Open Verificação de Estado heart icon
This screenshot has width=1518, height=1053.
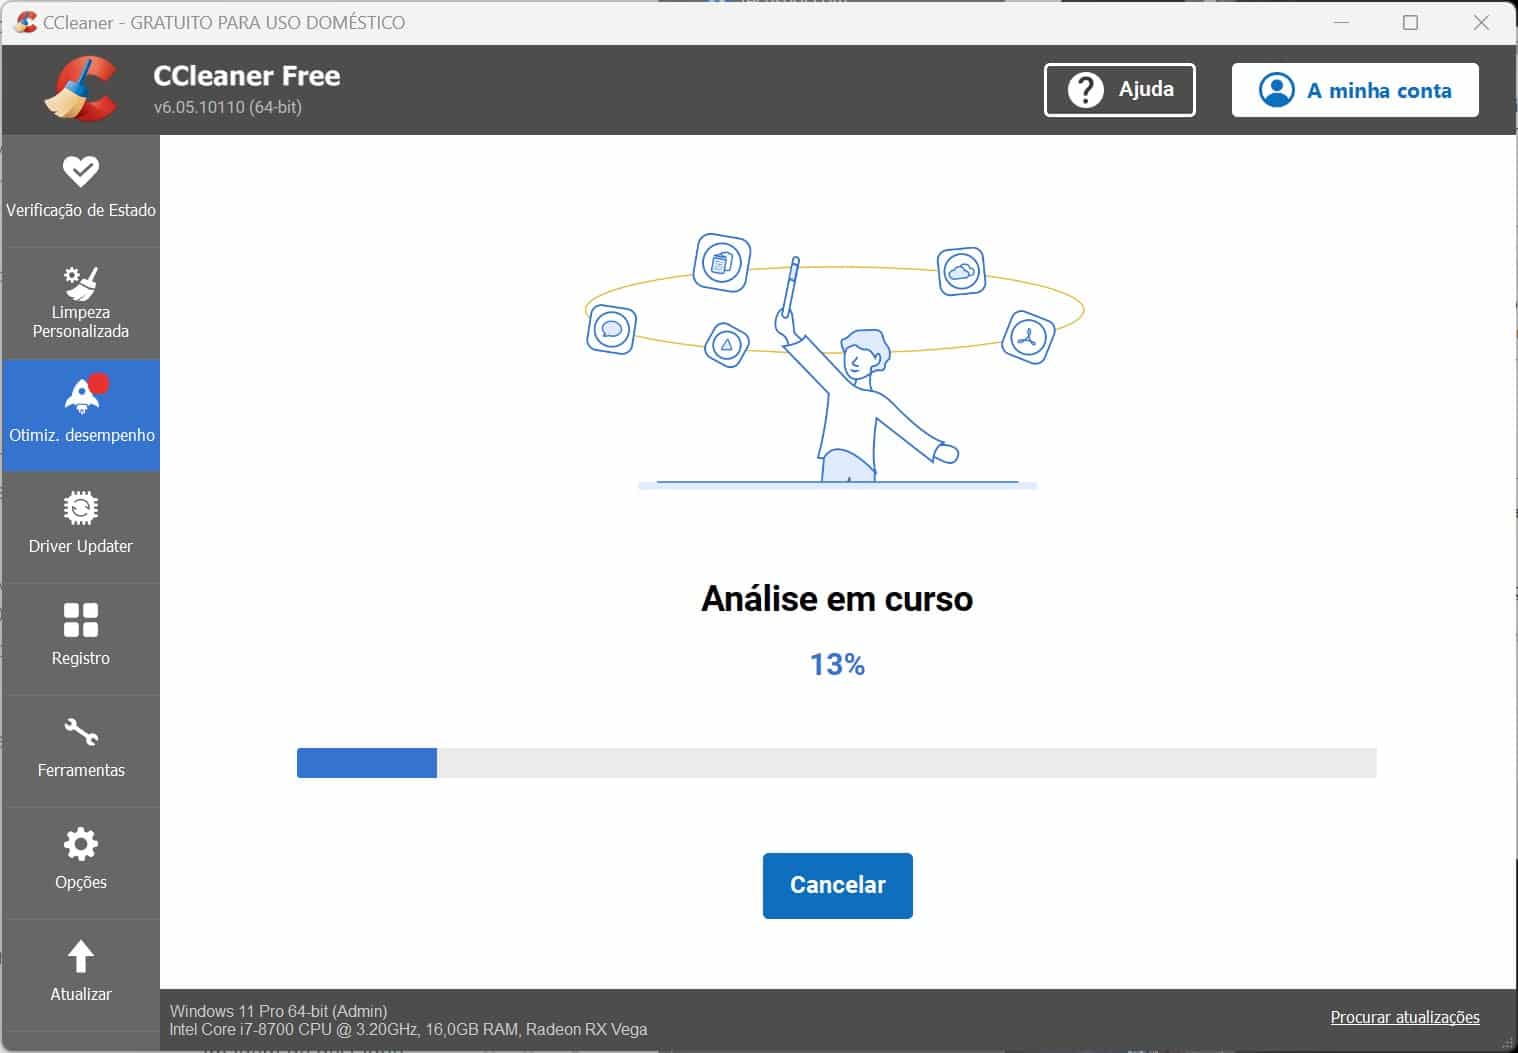point(80,172)
